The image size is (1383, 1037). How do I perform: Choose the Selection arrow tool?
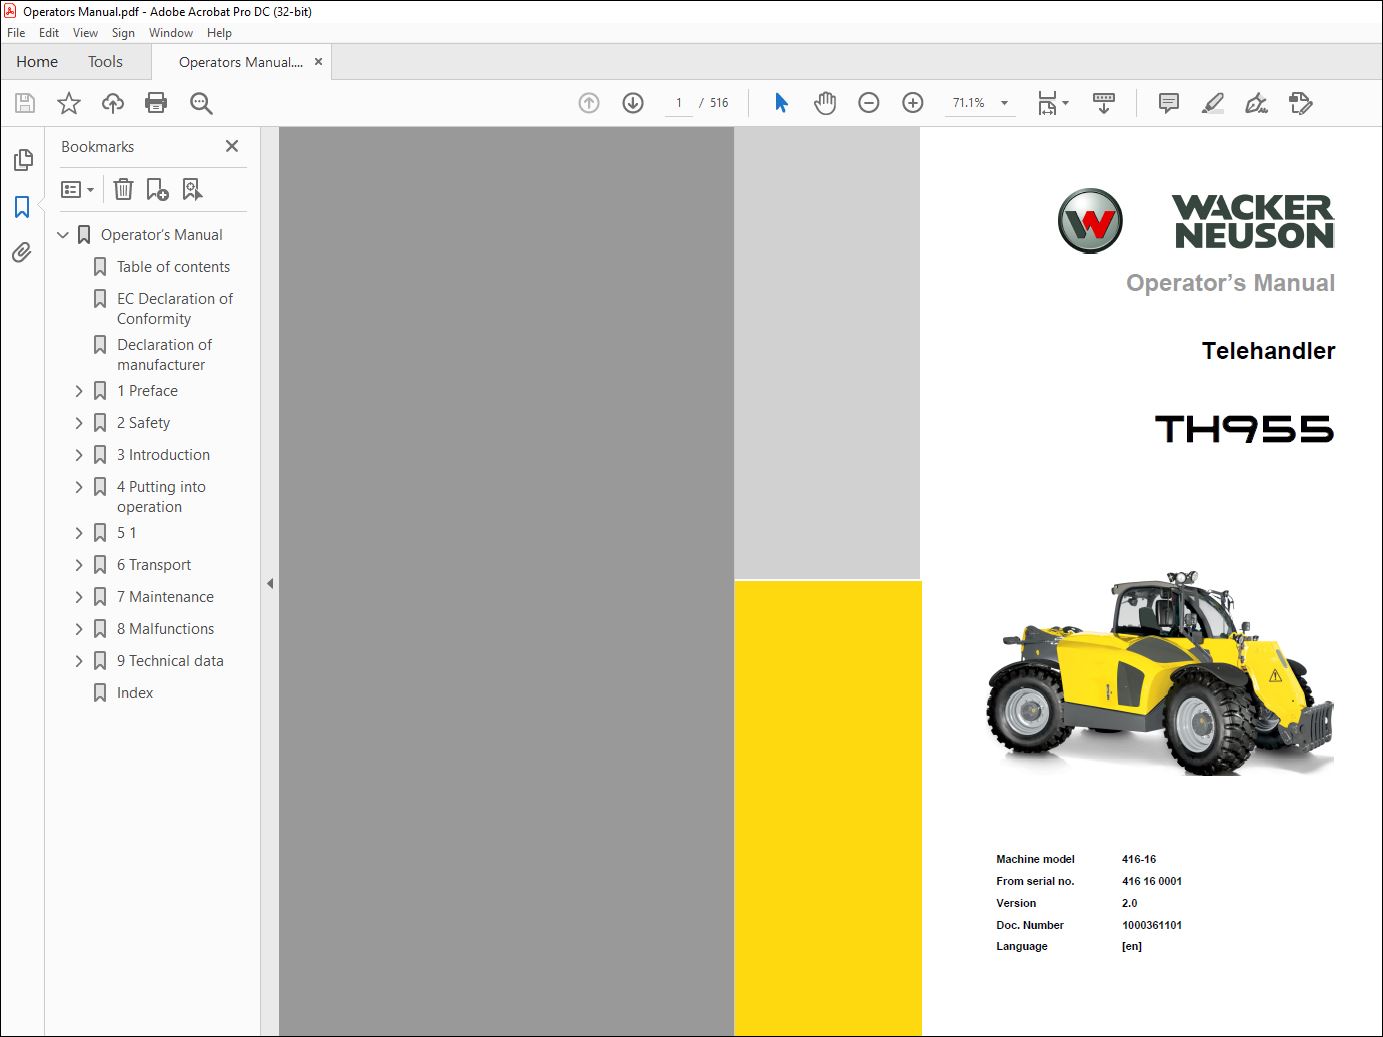(781, 103)
